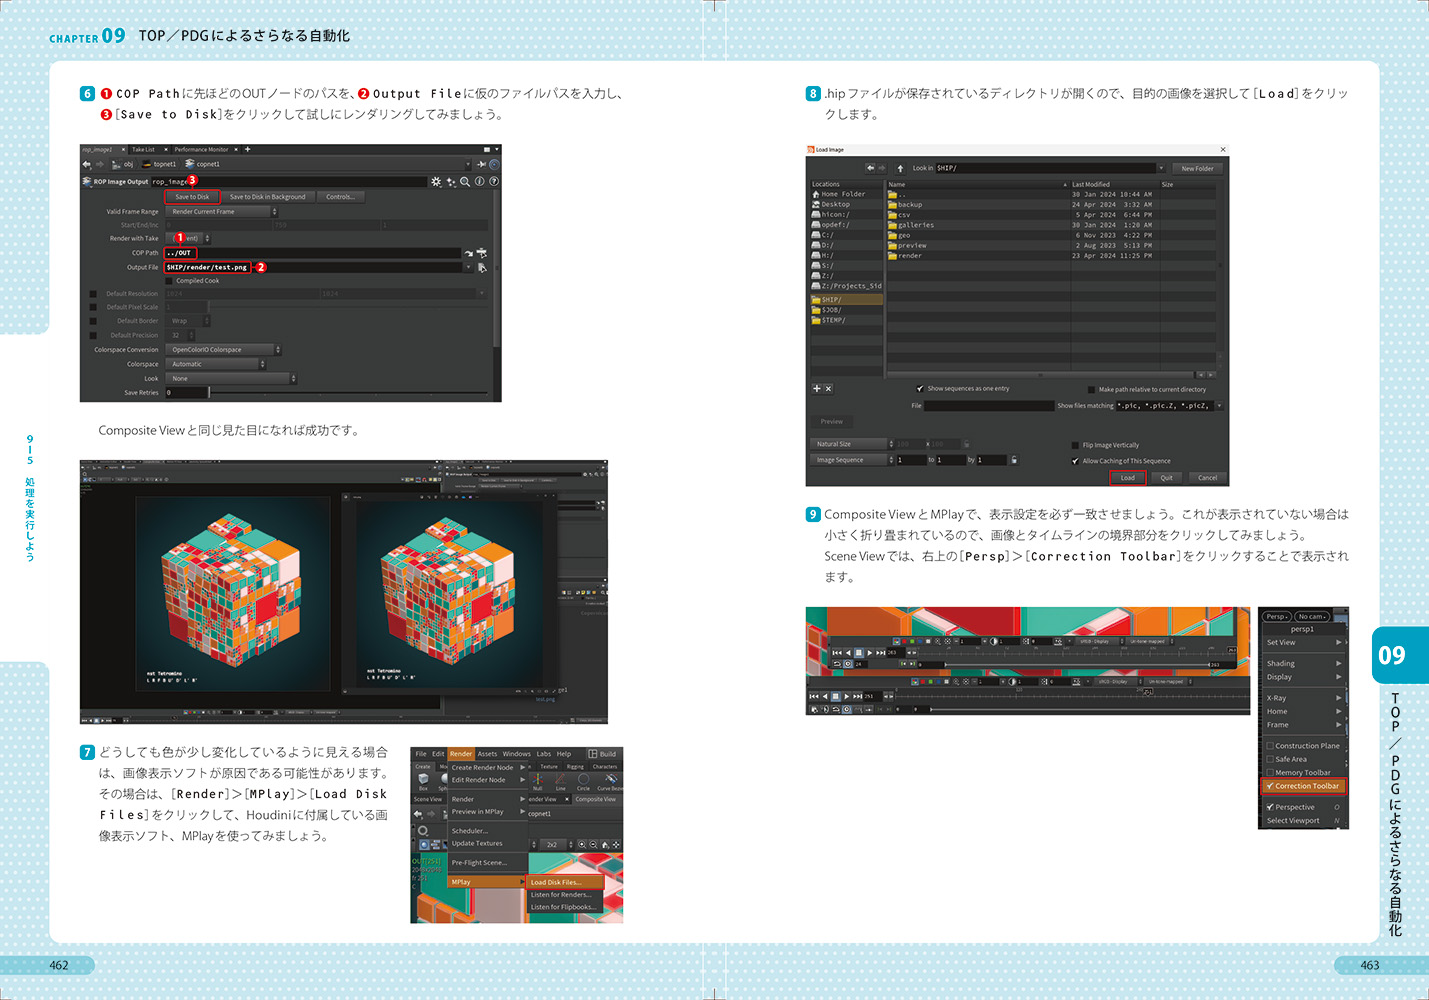Click the Load button in Load Image dialog

tap(1127, 478)
